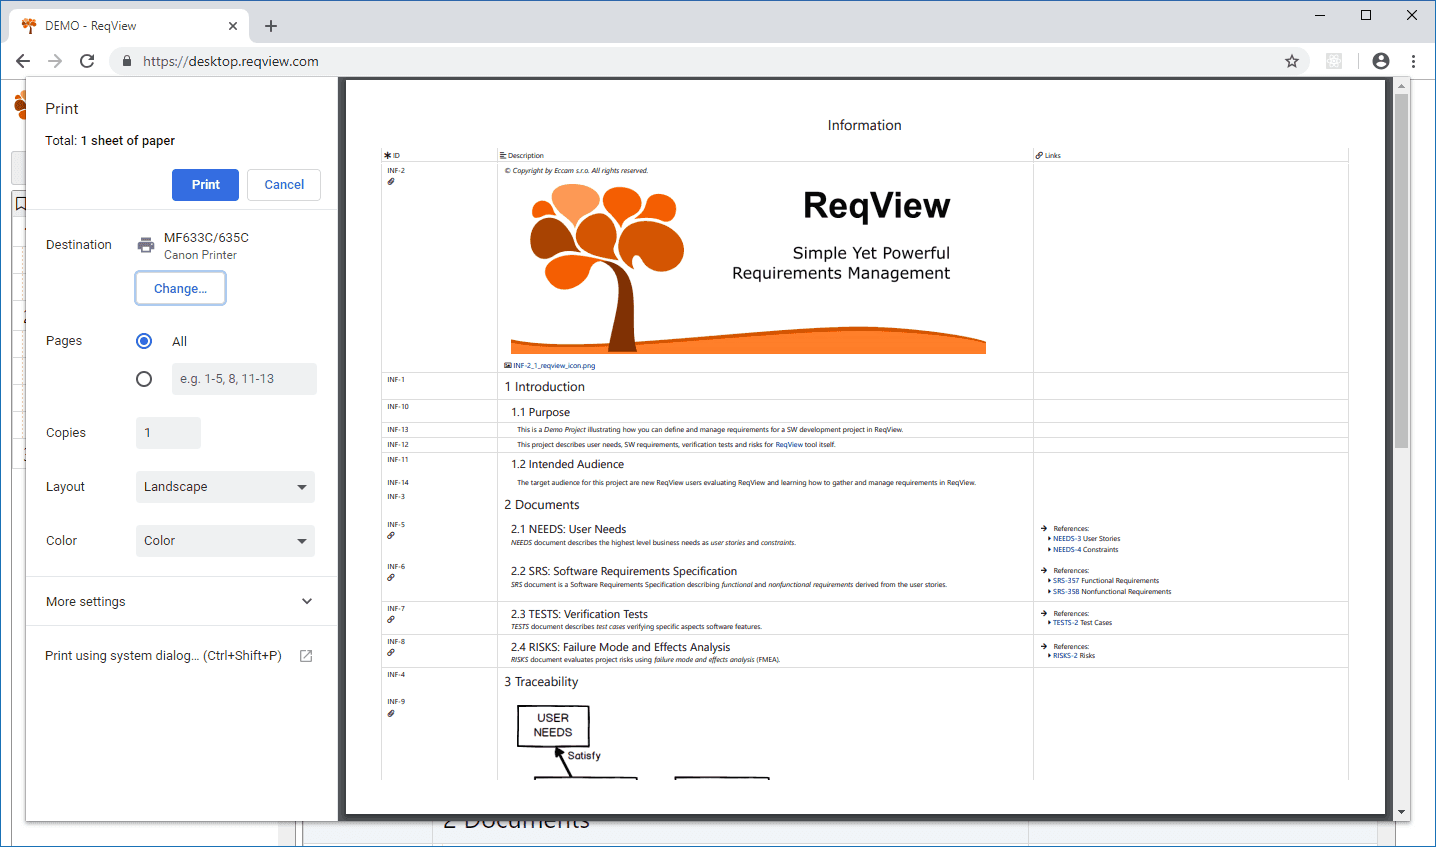Expand More settings section
1436x847 pixels.
click(181, 602)
